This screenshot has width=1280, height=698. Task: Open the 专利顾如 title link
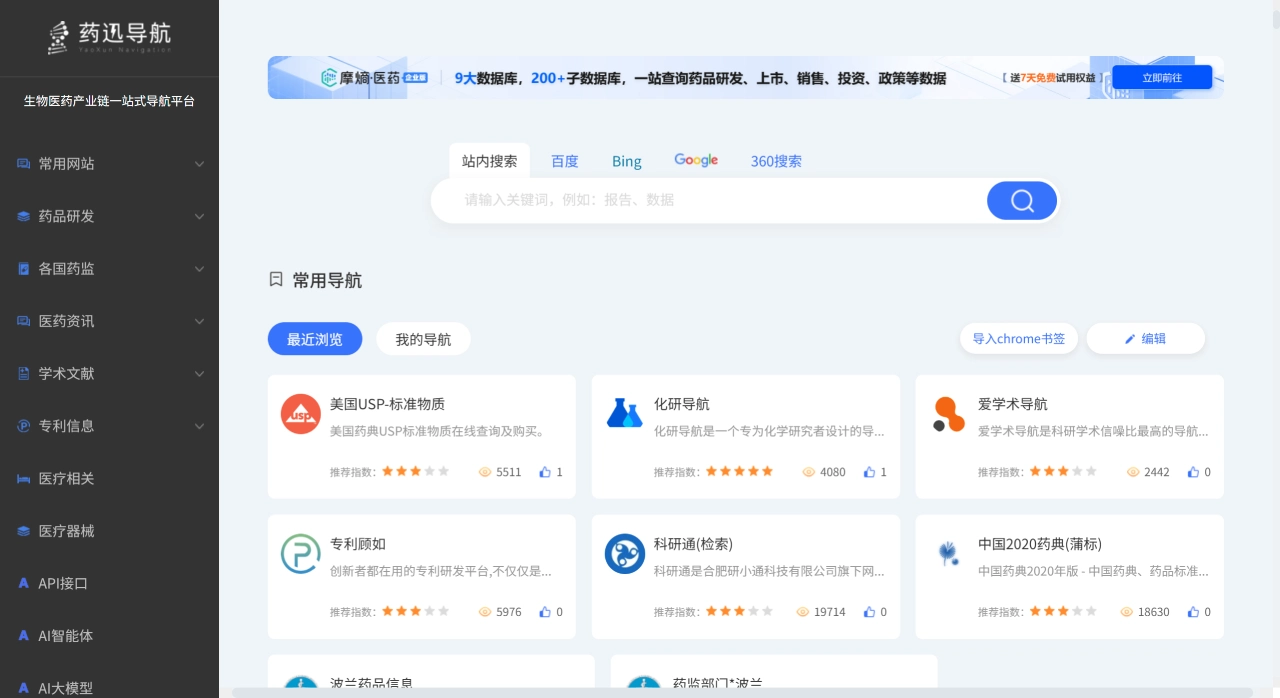358,544
